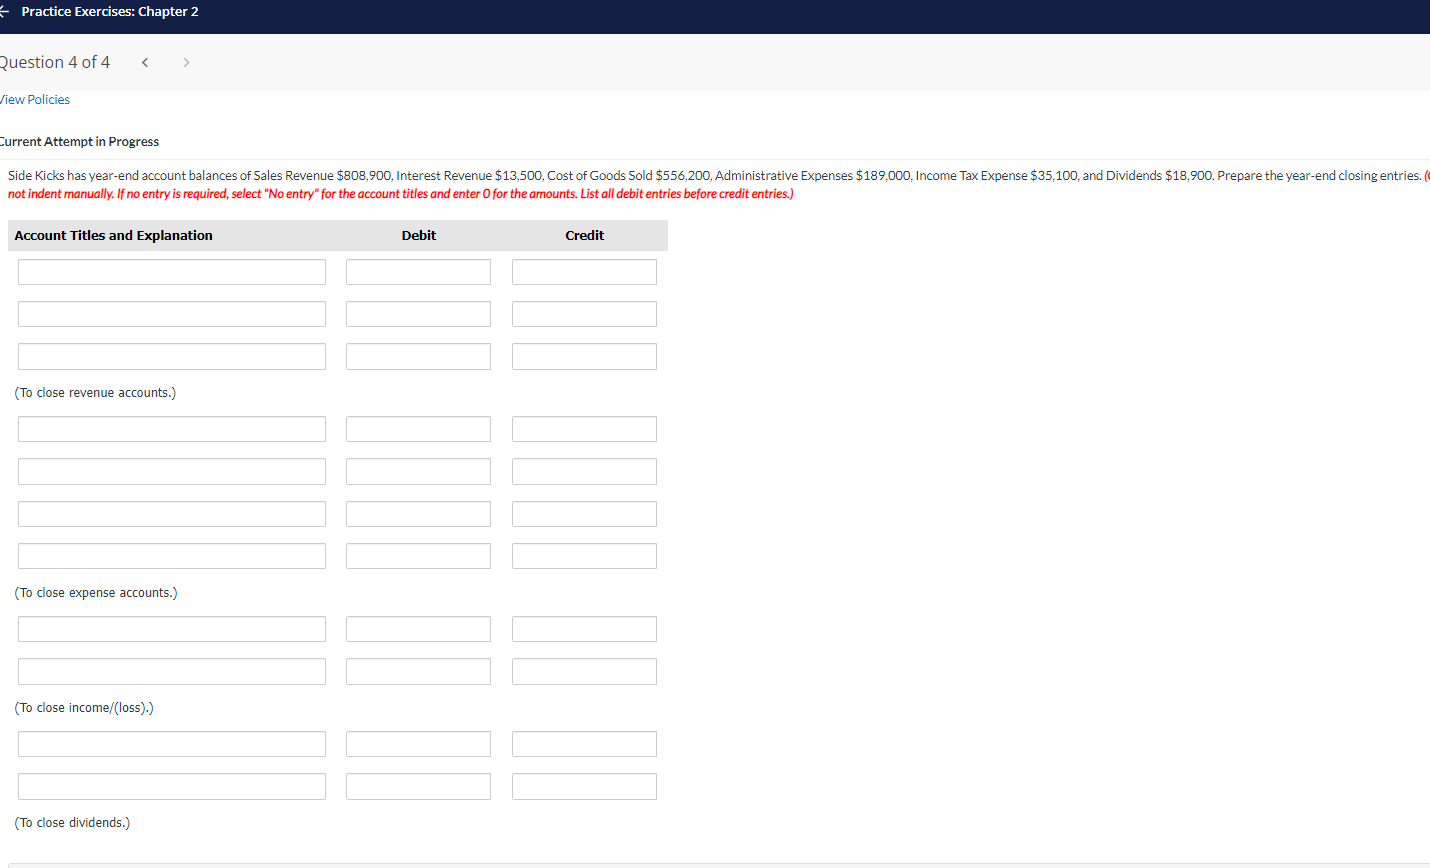Image resolution: width=1430 pixels, height=868 pixels.
Task: Click first credit field of expense closing entry
Action: point(584,429)
